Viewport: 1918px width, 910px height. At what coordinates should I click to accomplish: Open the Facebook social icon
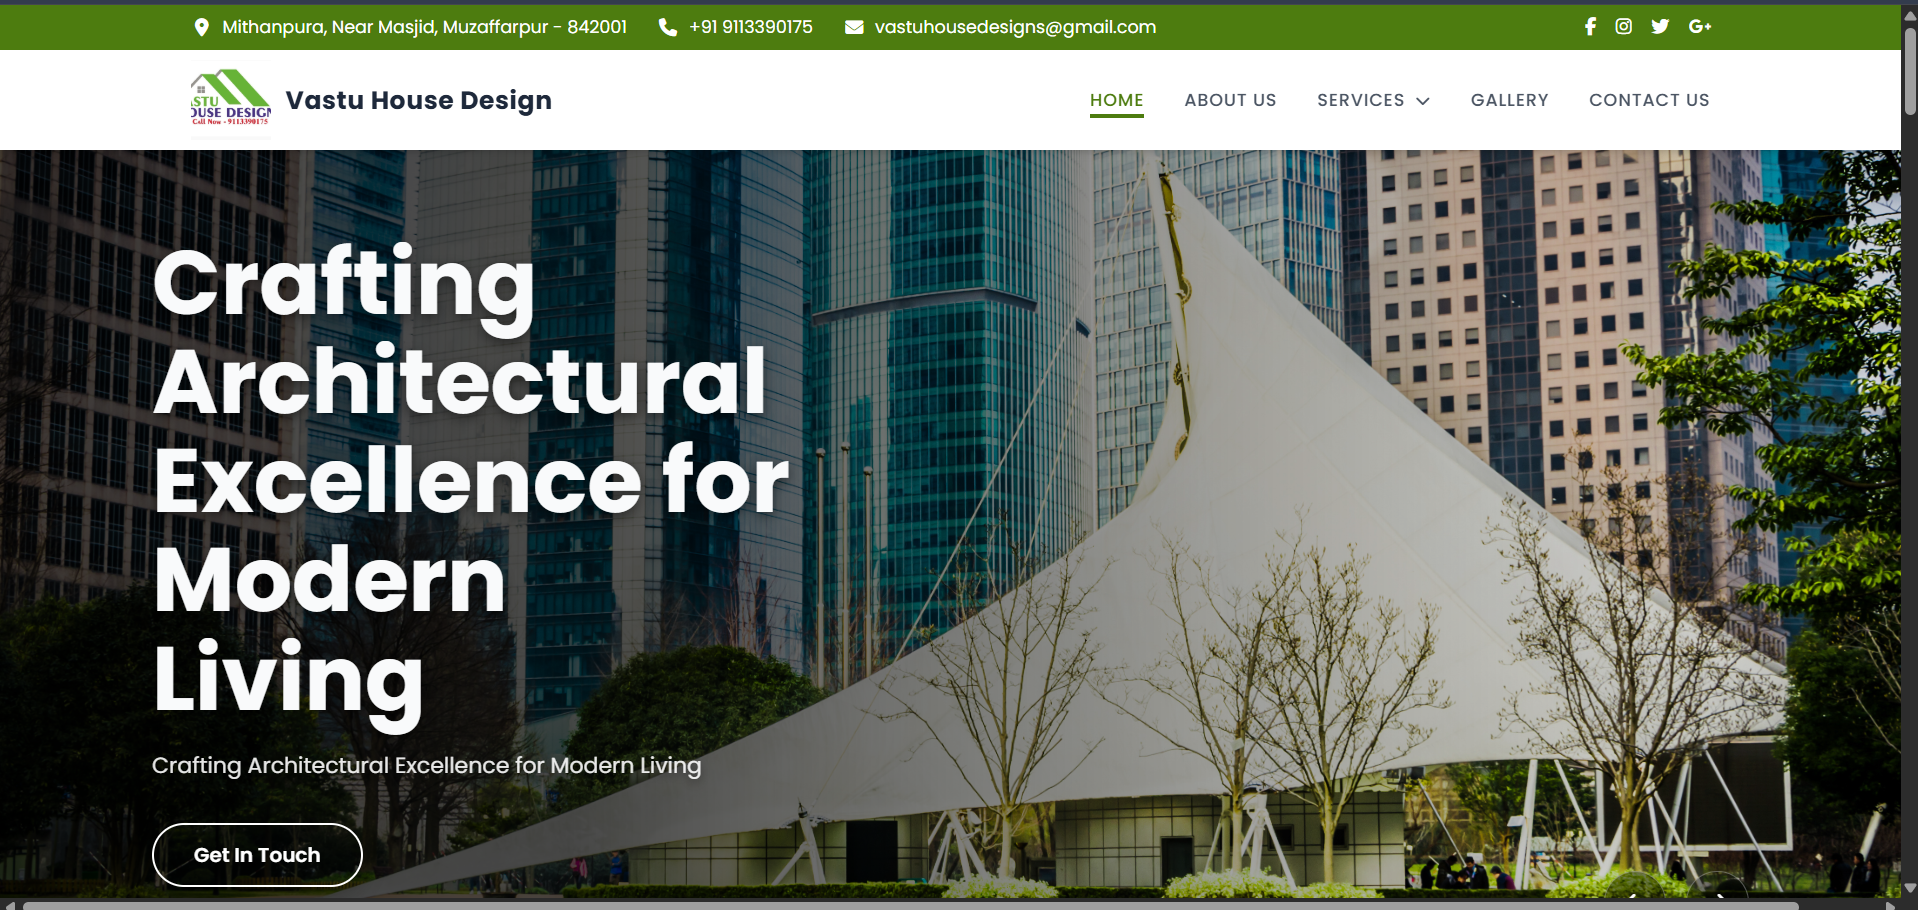tap(1590, 27)
